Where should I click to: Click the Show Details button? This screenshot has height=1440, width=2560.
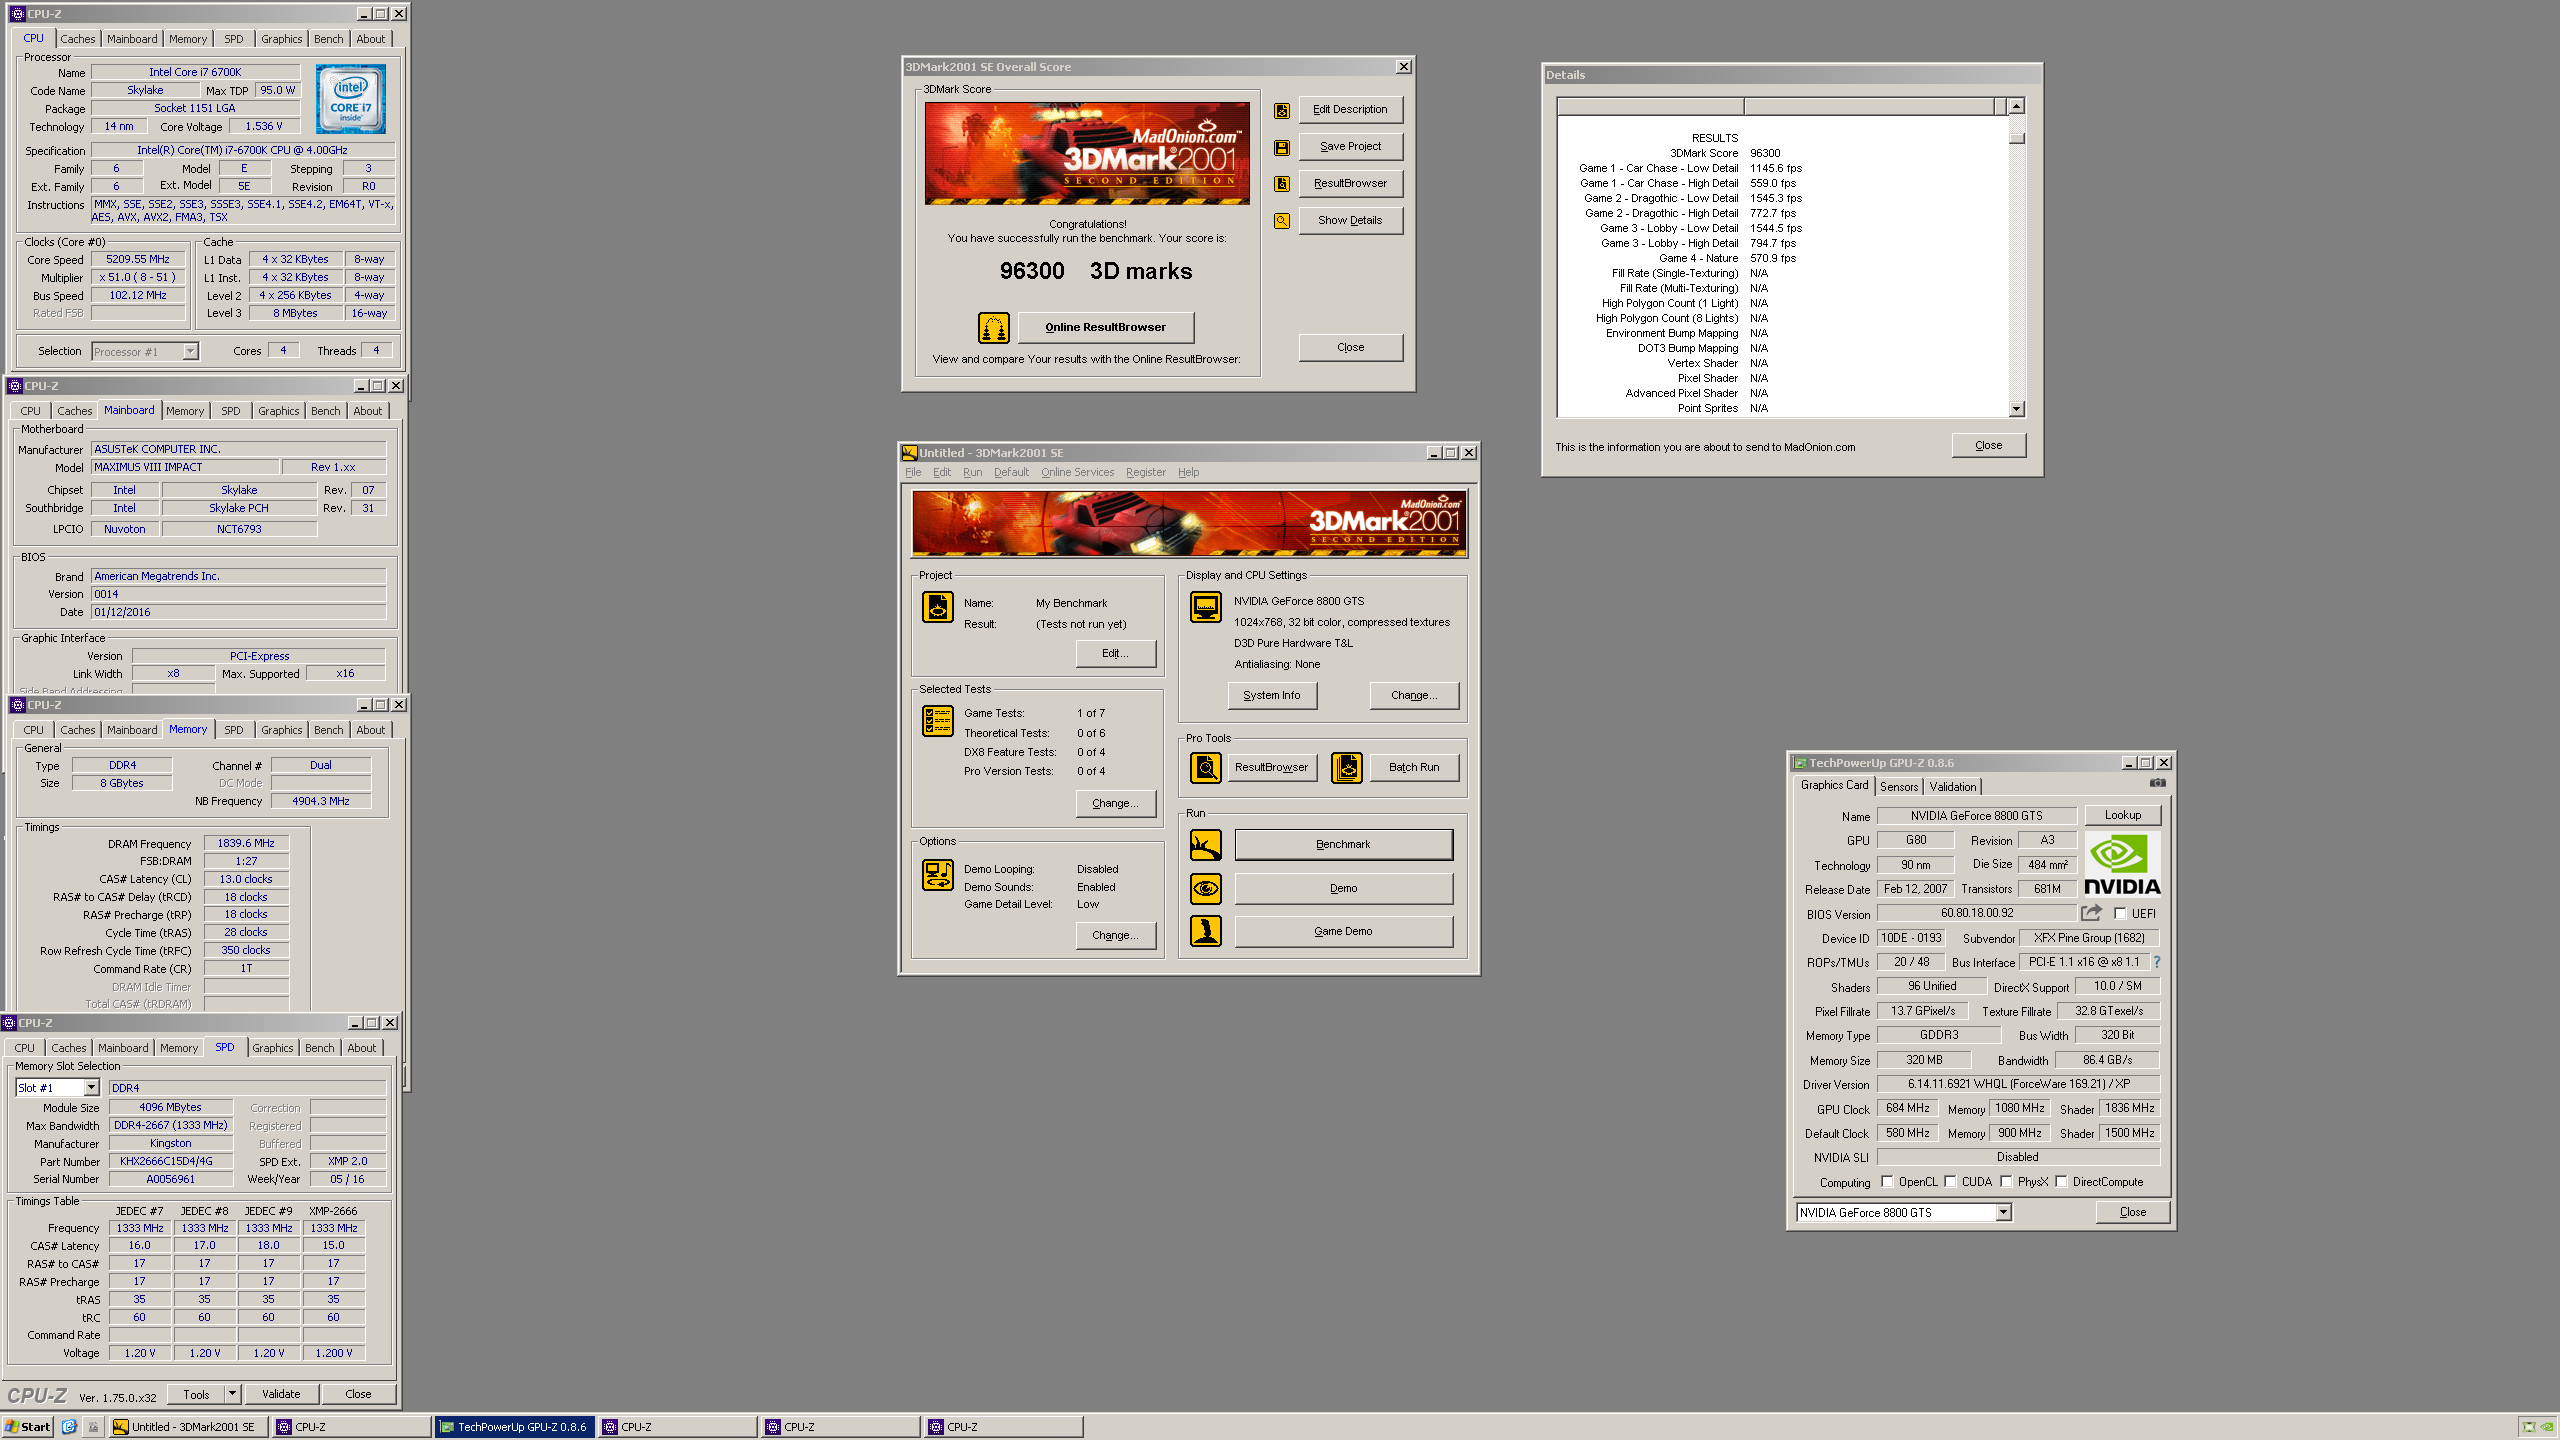click(x=1350, y=221)
